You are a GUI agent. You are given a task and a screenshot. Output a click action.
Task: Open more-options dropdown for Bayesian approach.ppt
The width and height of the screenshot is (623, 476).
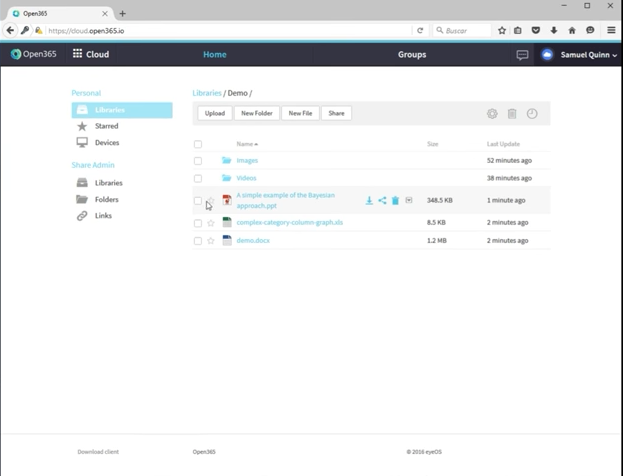409,200
